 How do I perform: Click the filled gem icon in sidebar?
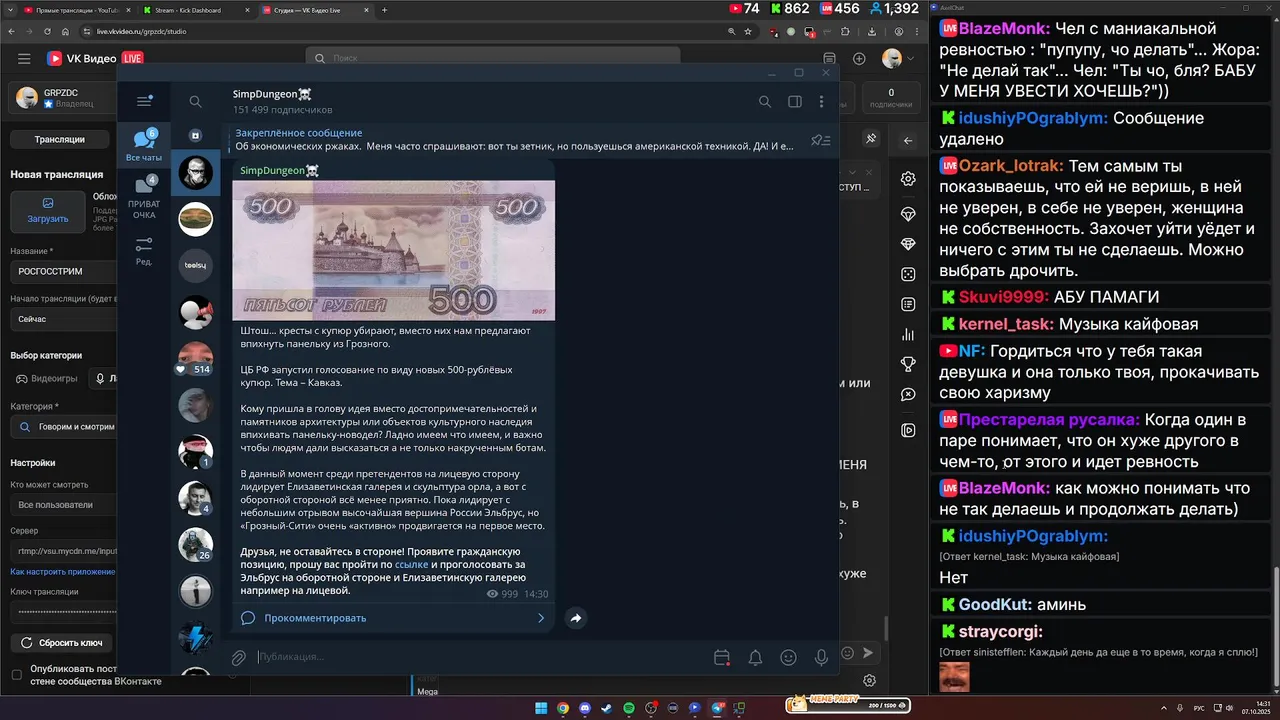pyautogui.click(x=908, y=244)
